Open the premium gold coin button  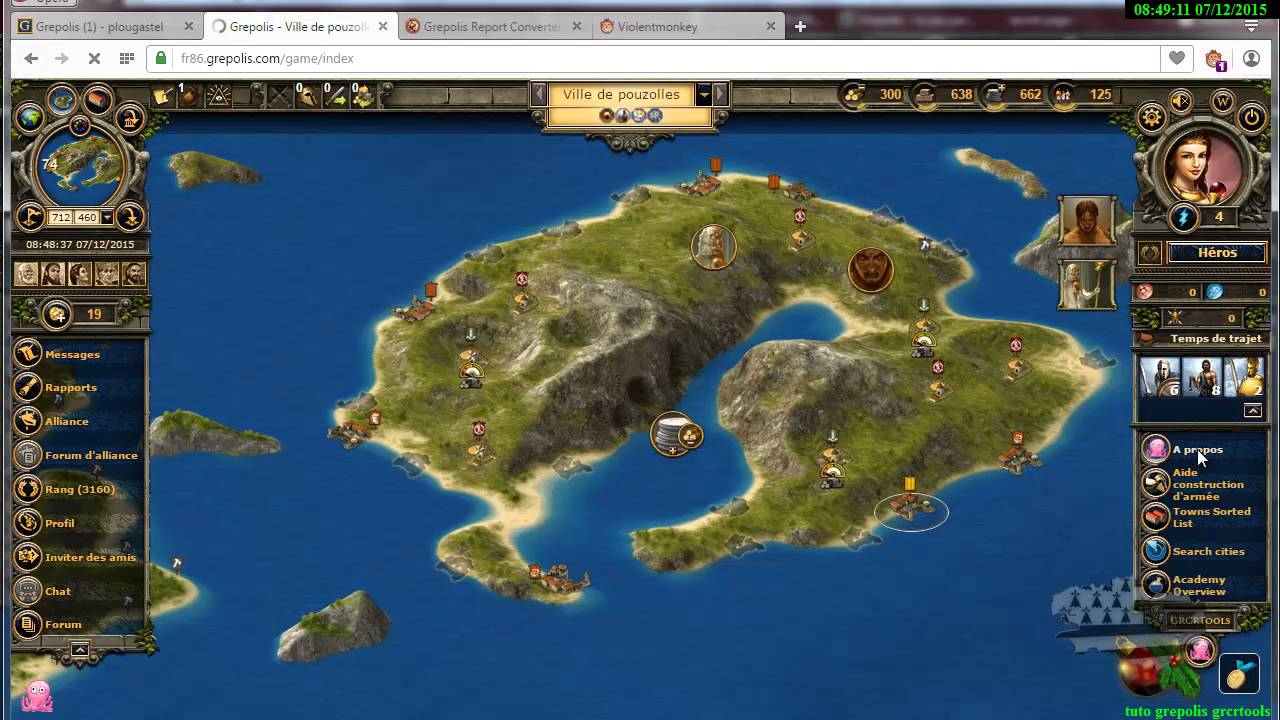(58, 314)
